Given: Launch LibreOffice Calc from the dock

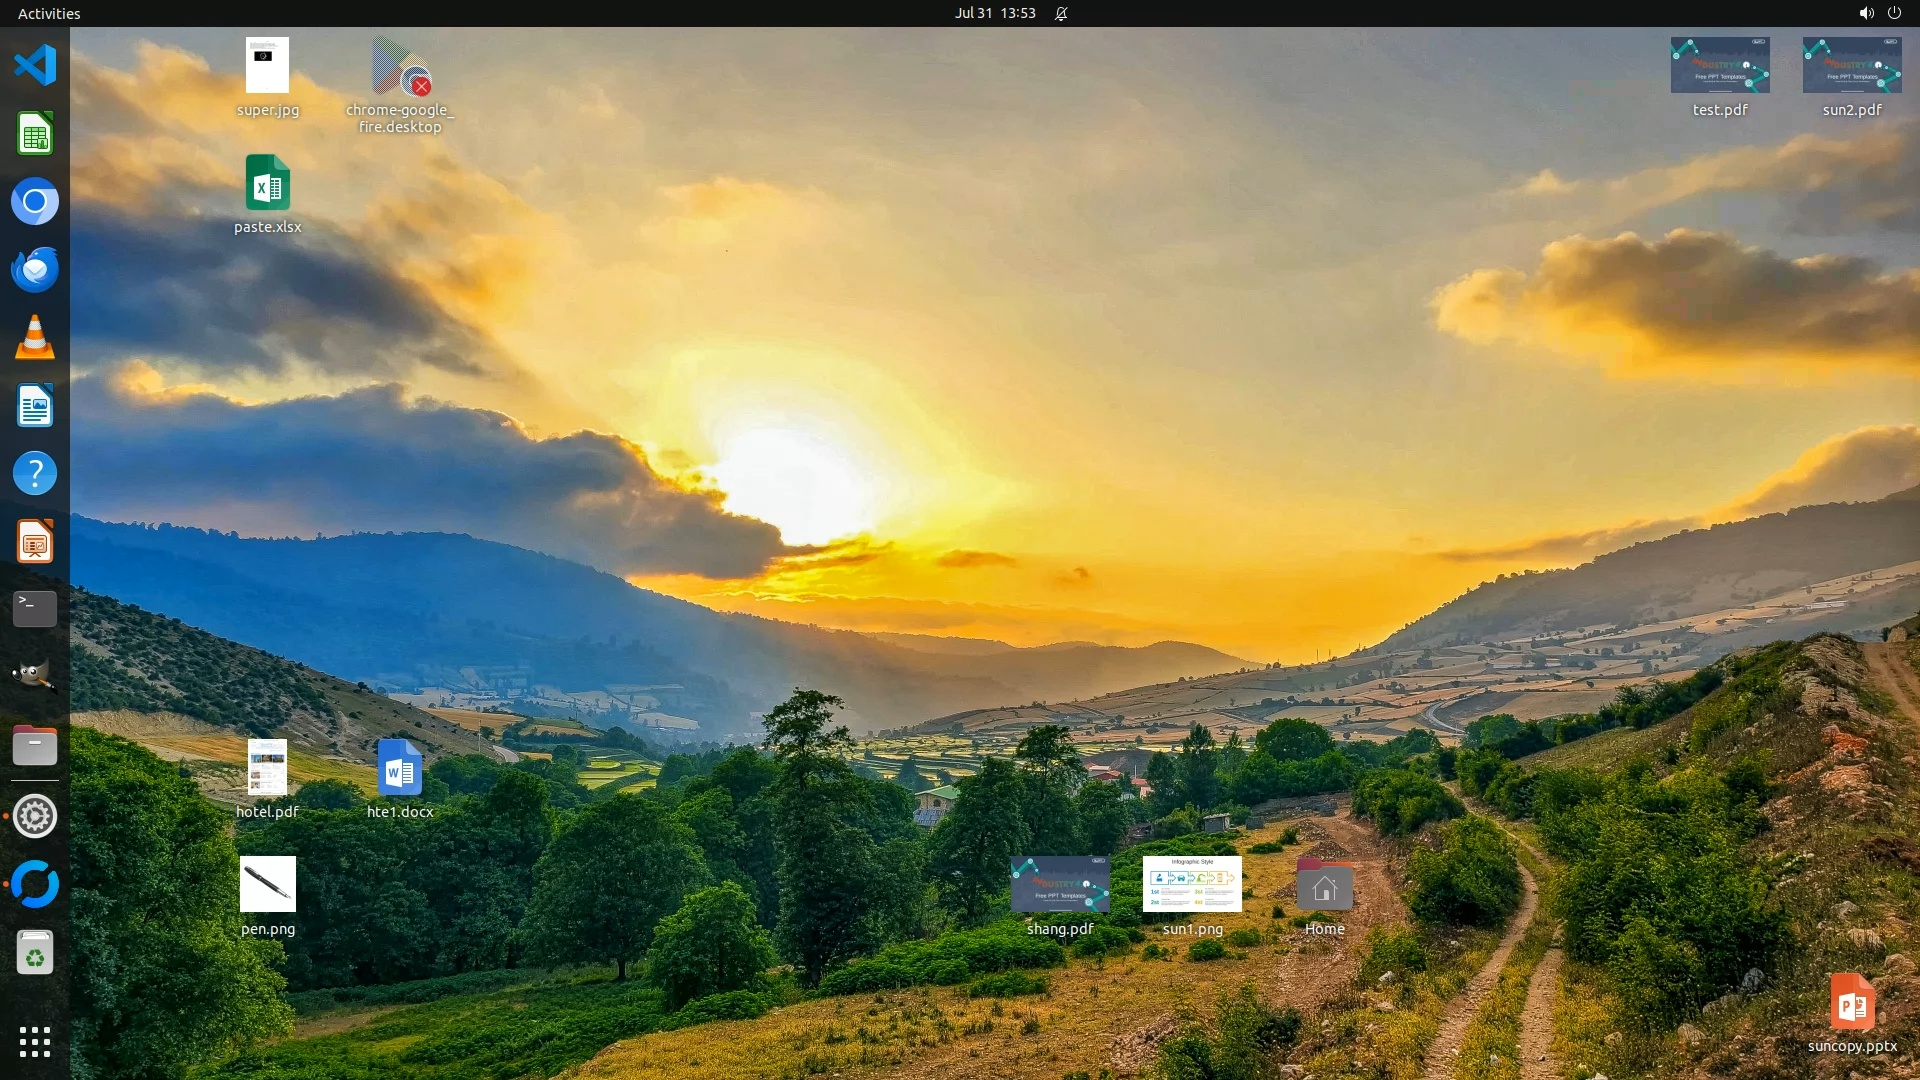Looking at the screenshot, I should (35, 134).
